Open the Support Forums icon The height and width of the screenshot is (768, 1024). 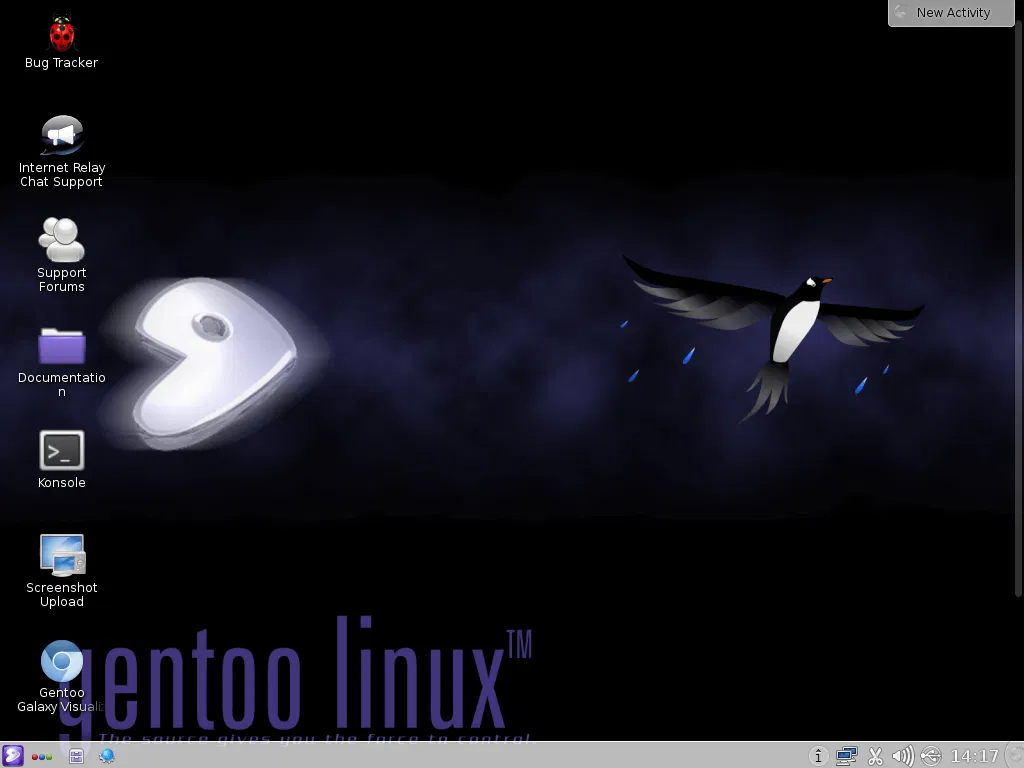61,240
